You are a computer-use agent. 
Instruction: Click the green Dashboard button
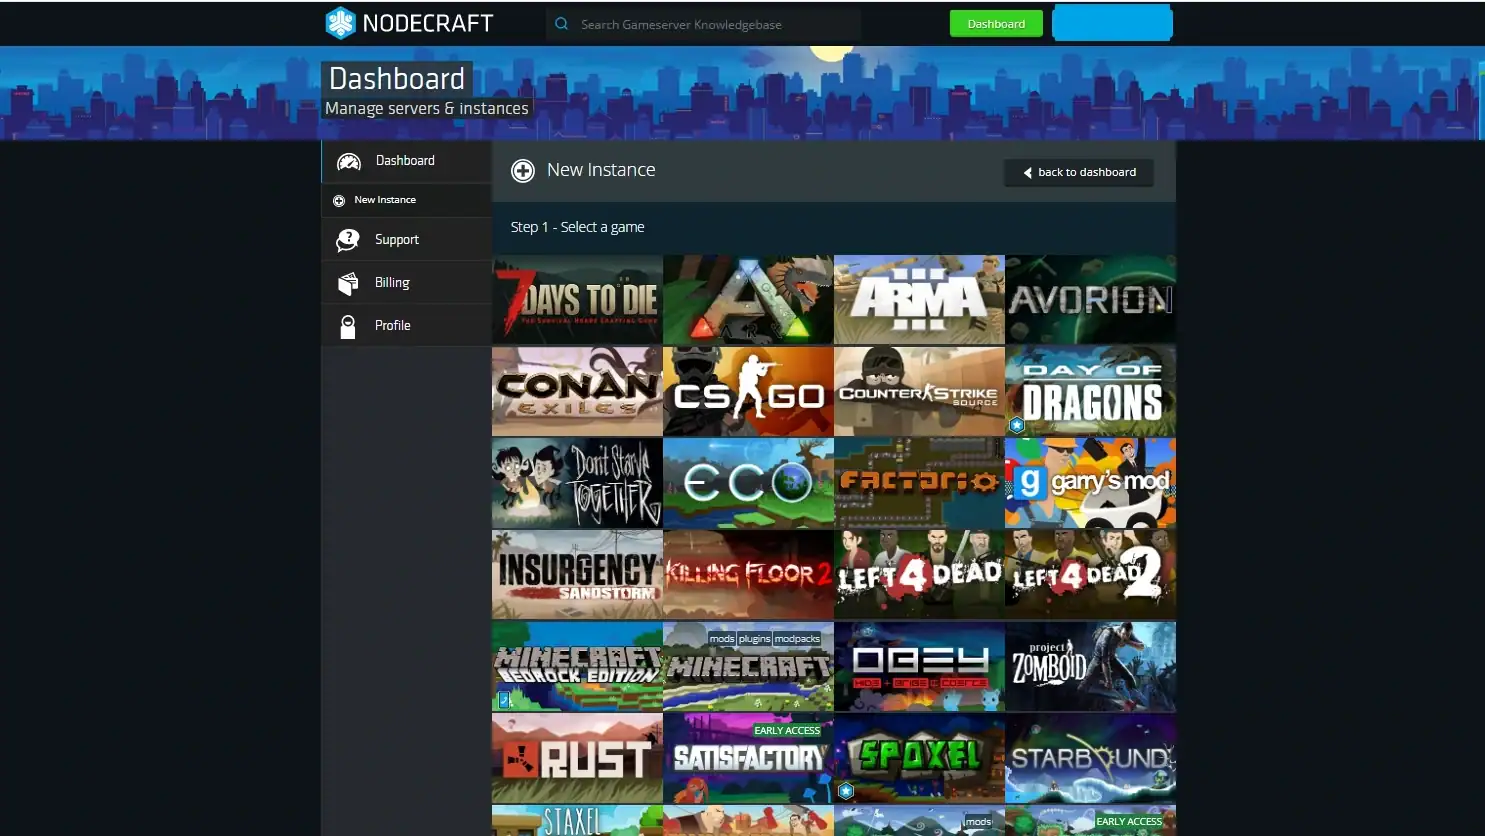click(996, 24)
